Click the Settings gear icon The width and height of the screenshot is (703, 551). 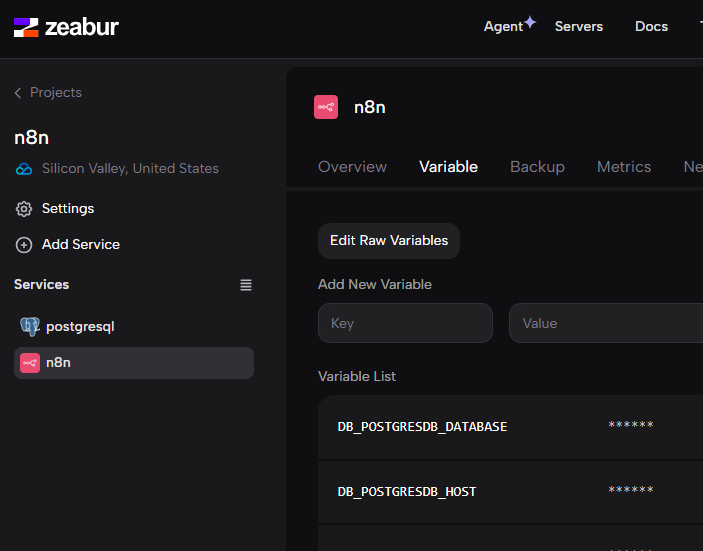[24, 209]
